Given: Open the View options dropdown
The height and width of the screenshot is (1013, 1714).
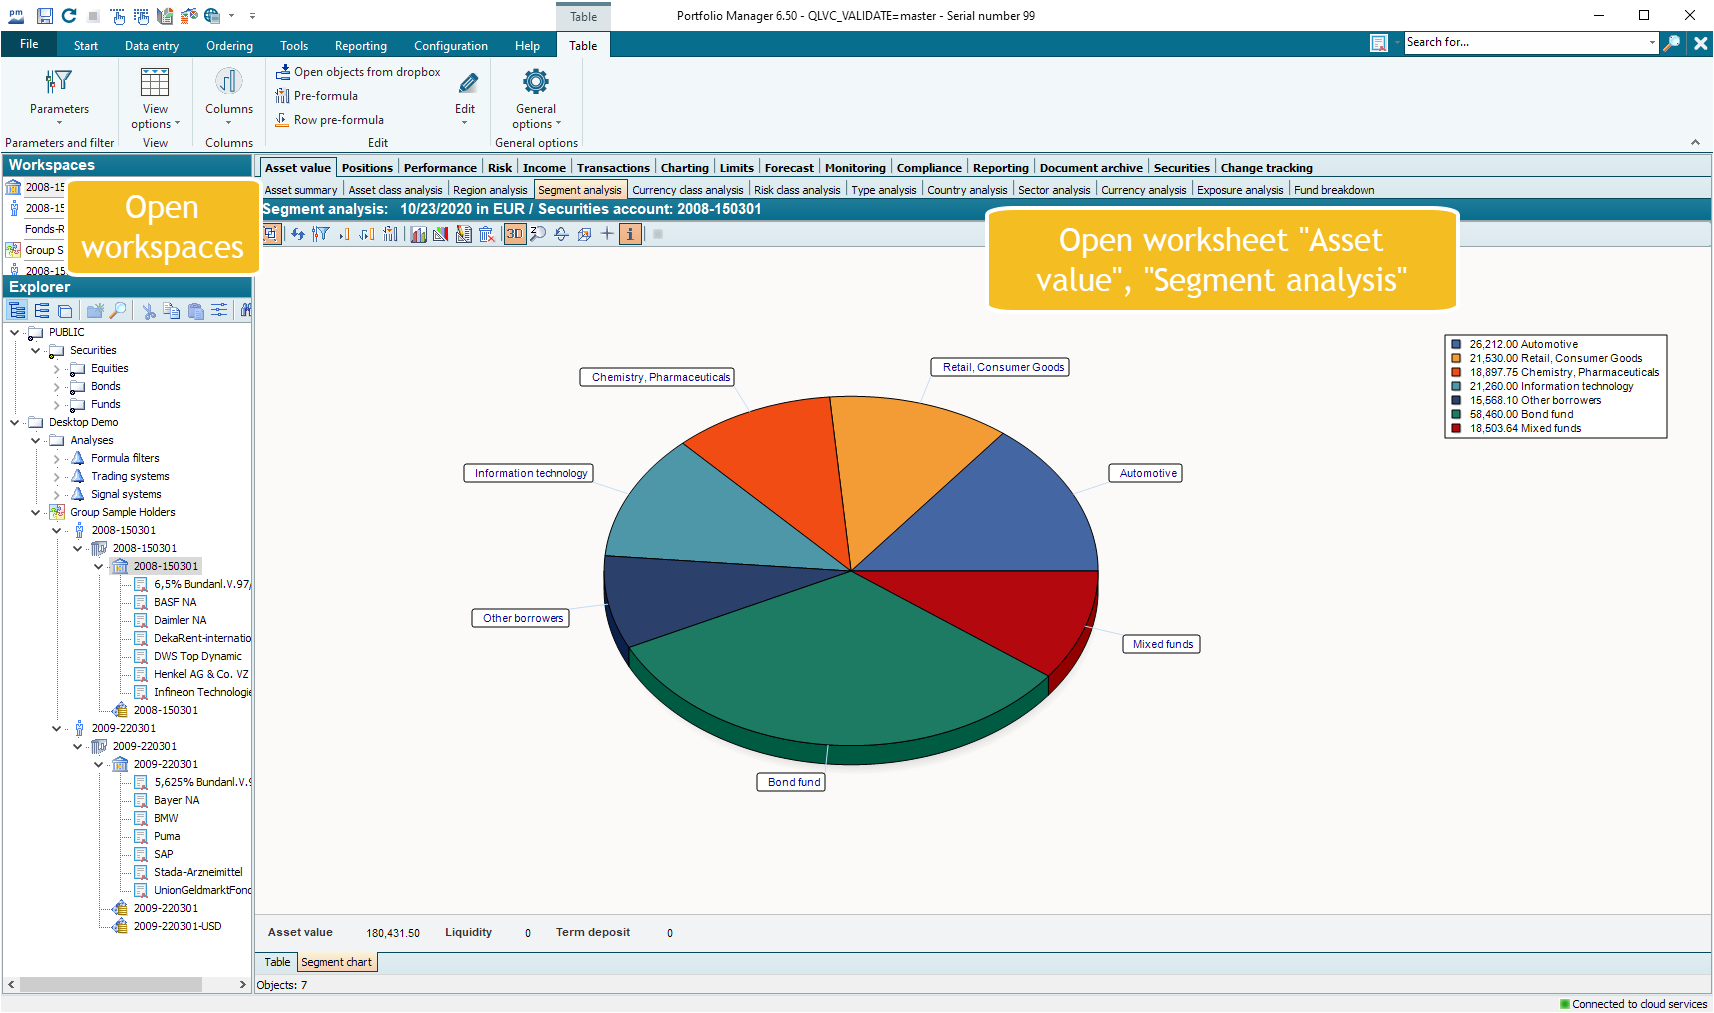Looking at the screenshot, I should 155,124.
